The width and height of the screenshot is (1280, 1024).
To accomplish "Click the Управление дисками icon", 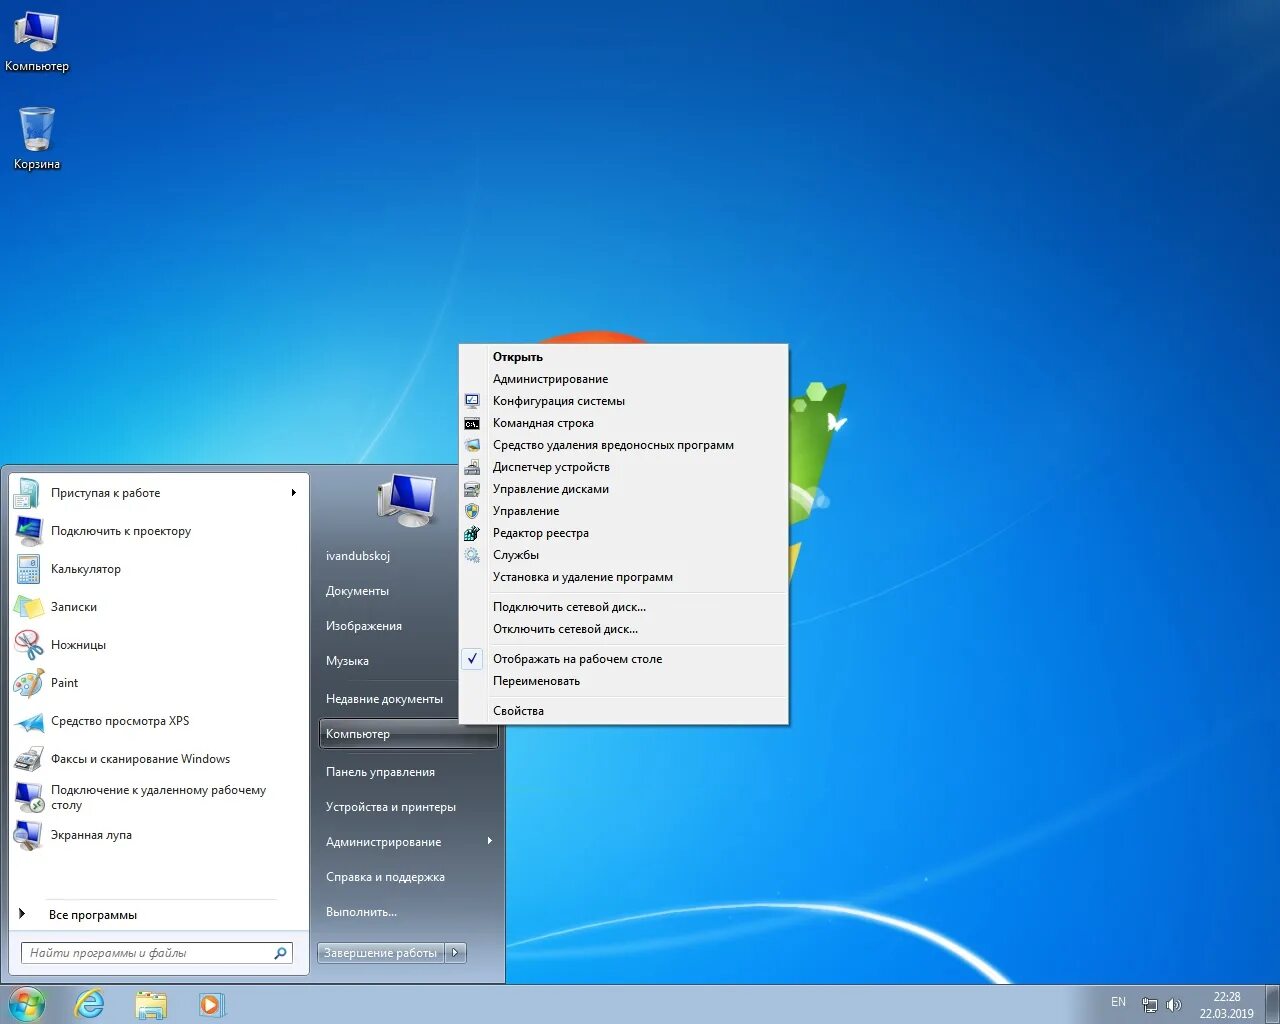I will [x=472, y=489].
